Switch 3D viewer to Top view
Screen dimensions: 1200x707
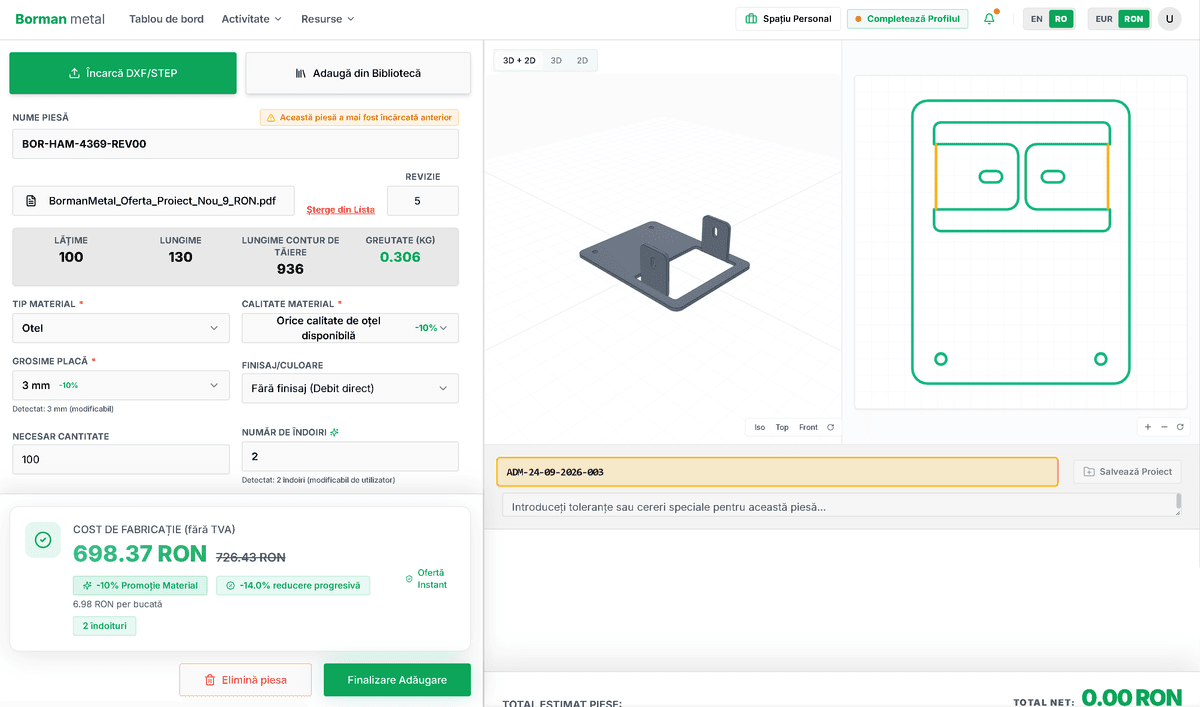click(782, 428)
